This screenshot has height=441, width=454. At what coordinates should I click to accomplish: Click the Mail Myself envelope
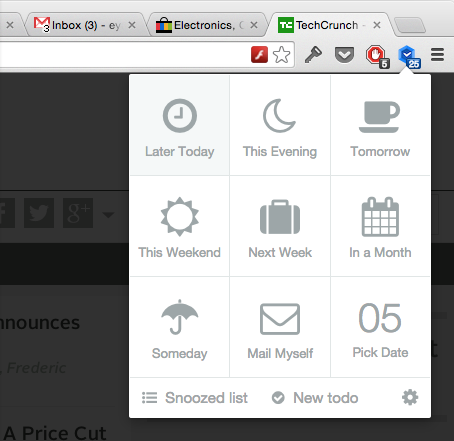280,327
